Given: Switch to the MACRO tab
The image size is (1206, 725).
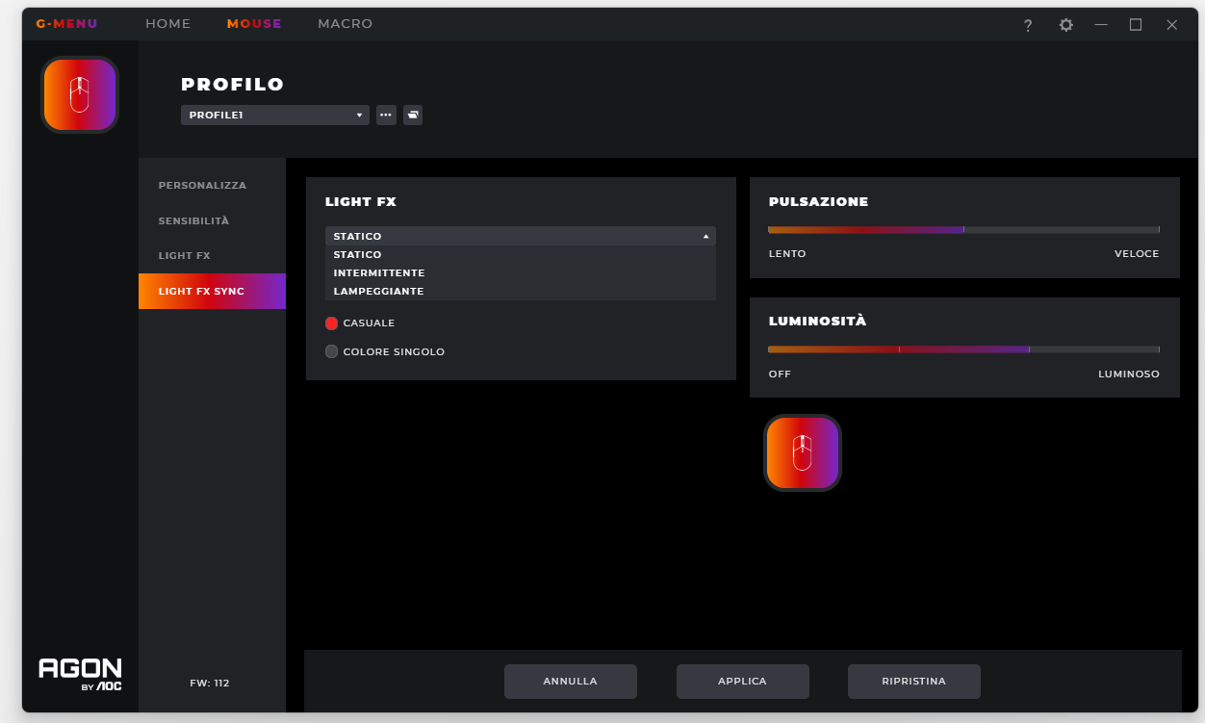Looking at the screenshot, I should 345,24.
